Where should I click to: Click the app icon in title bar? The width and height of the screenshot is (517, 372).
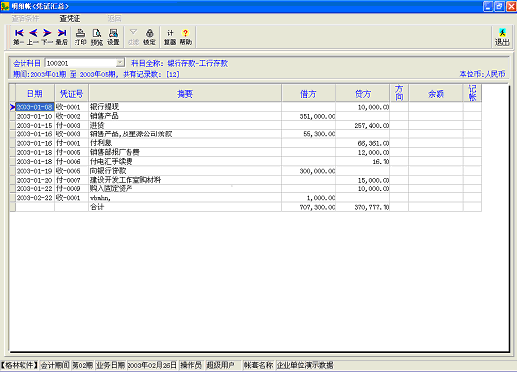point(5,6)
